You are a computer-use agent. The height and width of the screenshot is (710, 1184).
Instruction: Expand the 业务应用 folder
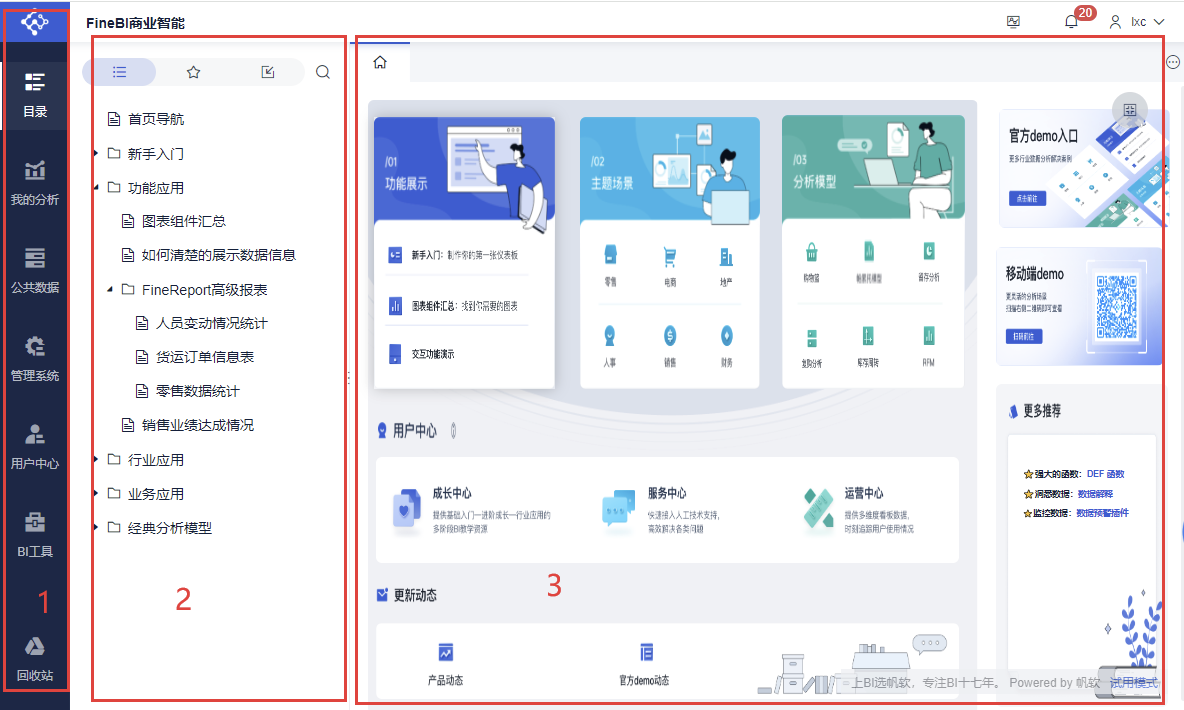97,493
